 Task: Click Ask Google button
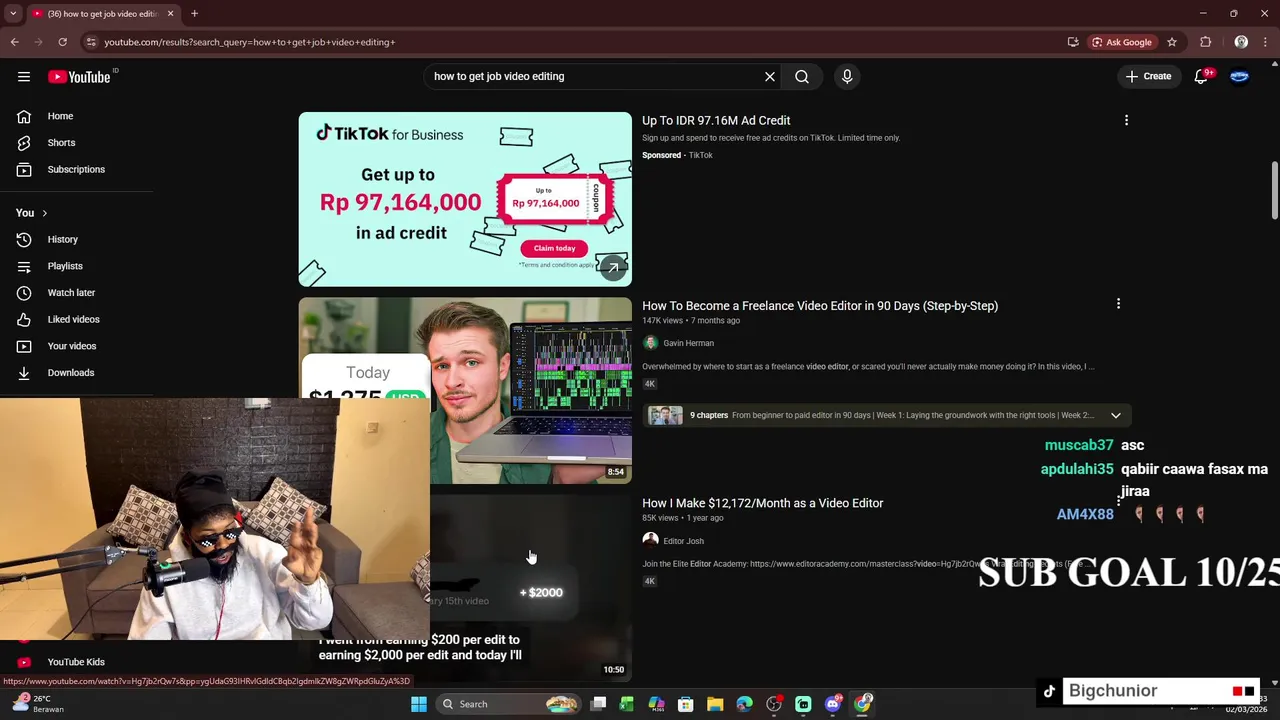(x=1122, y=42)
